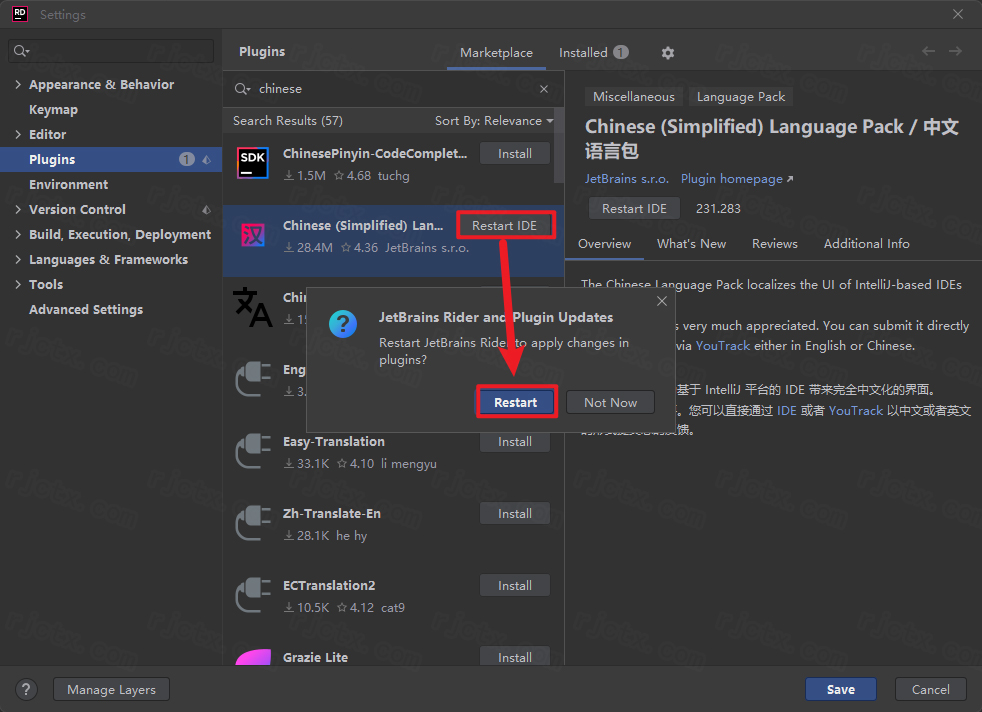The height and width of the screenshot is (712, 982).
Task: Select the translate-symbol plugin icon
Action: pyautogui.click(x=253, y=307)
